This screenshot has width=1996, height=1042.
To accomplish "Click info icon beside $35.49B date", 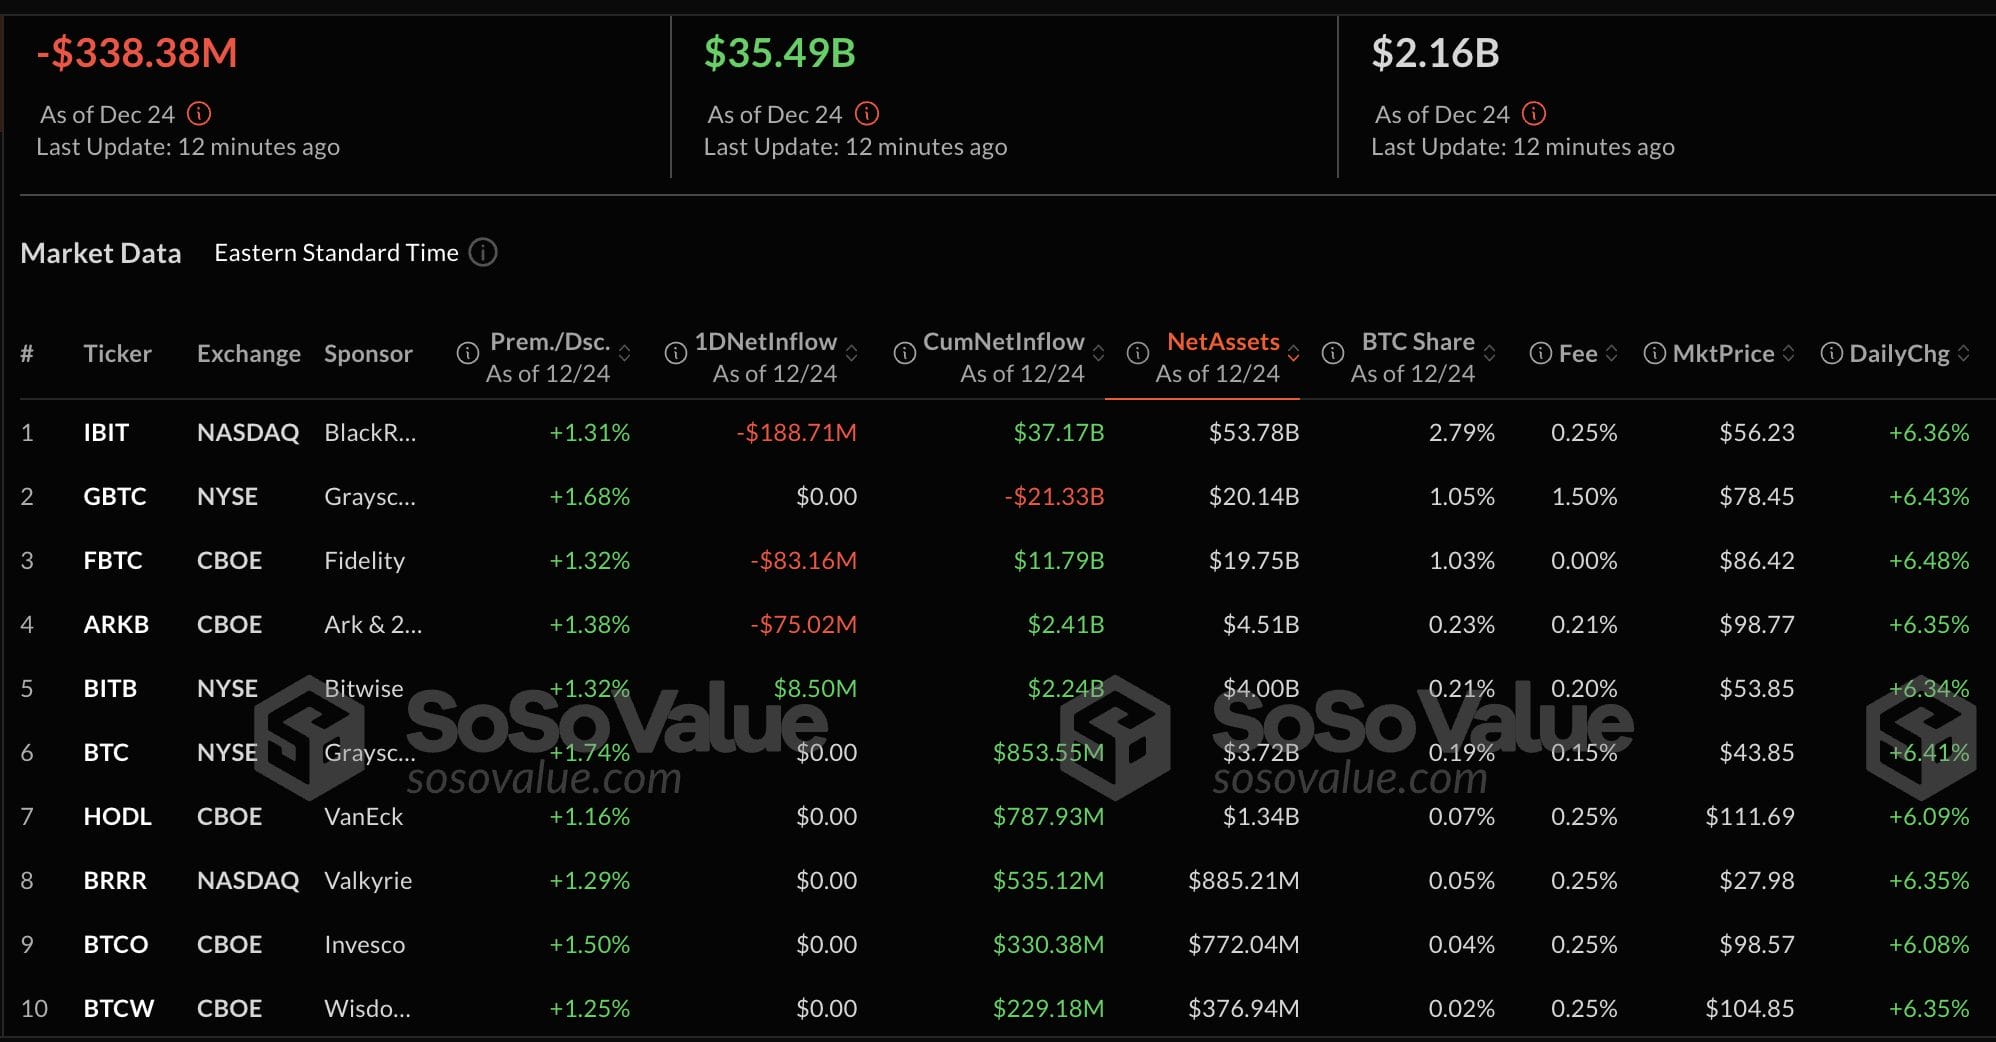I will pyautogui.click(x=867, y=114).
